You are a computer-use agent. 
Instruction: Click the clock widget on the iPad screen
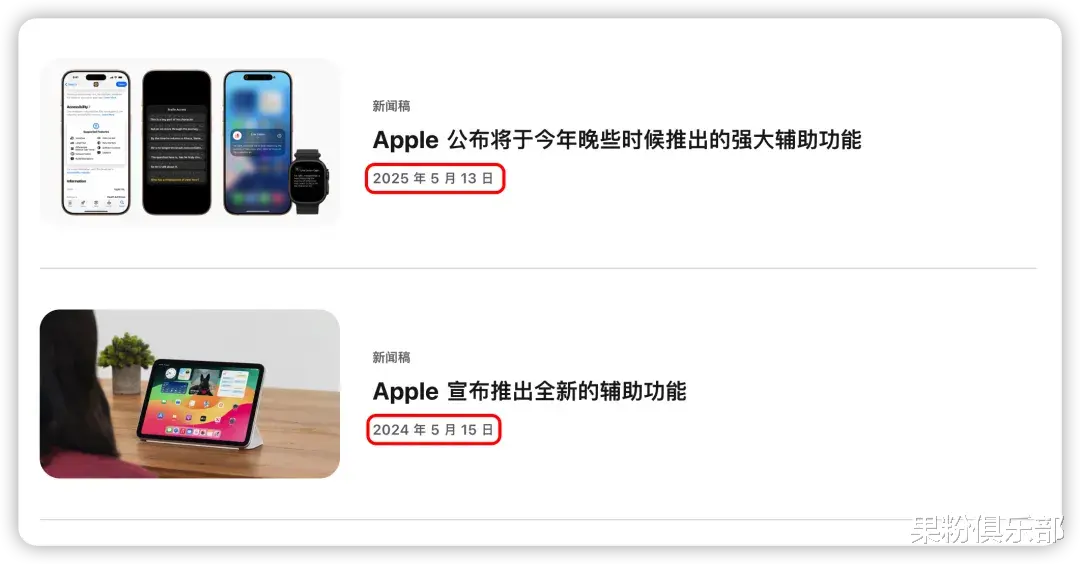[170, 375]
